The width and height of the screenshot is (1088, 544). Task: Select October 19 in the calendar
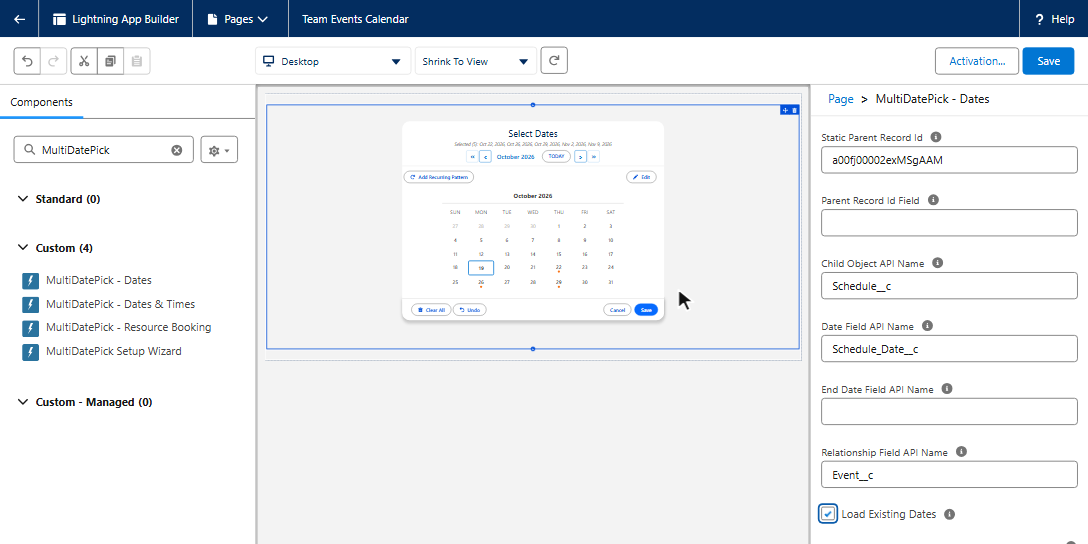click(x=481, y=268)
